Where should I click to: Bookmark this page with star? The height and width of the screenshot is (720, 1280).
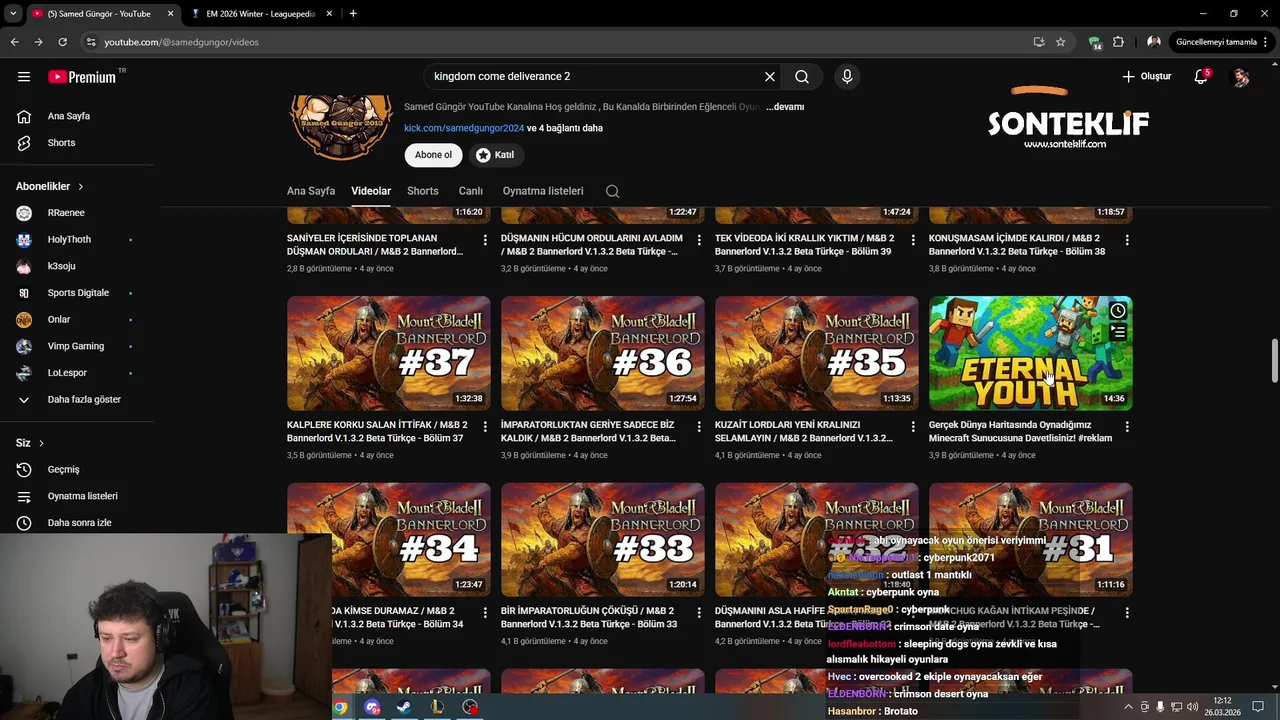coord(1061,42)
